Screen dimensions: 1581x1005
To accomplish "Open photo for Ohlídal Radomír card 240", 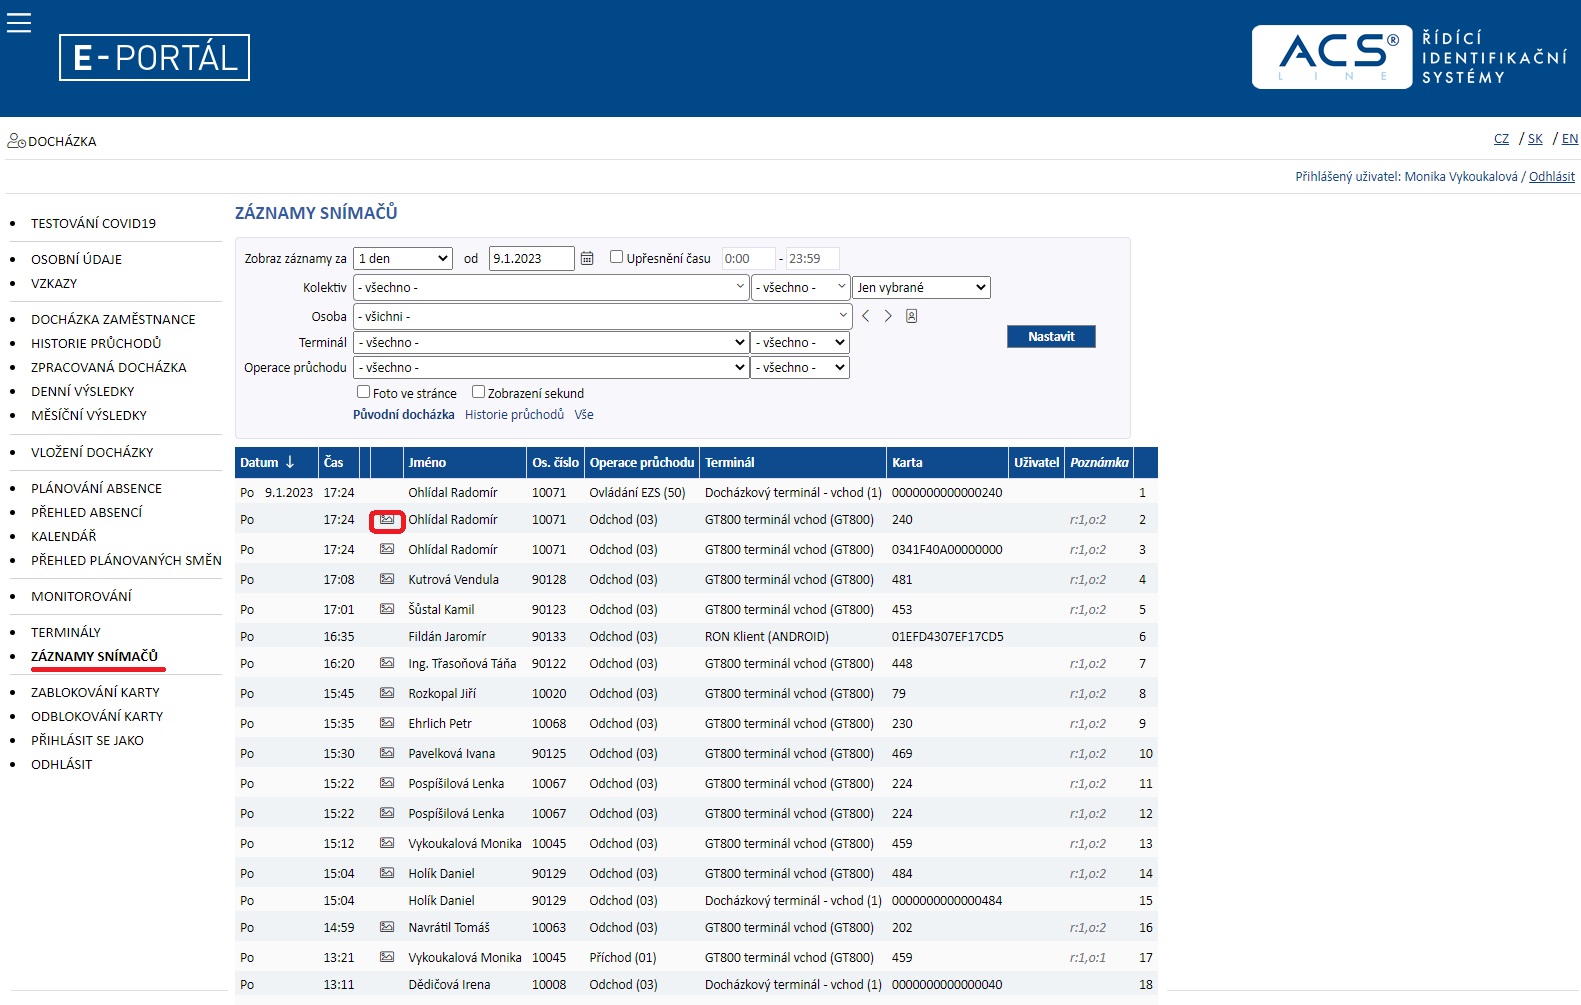I will [x=387, y=520].
